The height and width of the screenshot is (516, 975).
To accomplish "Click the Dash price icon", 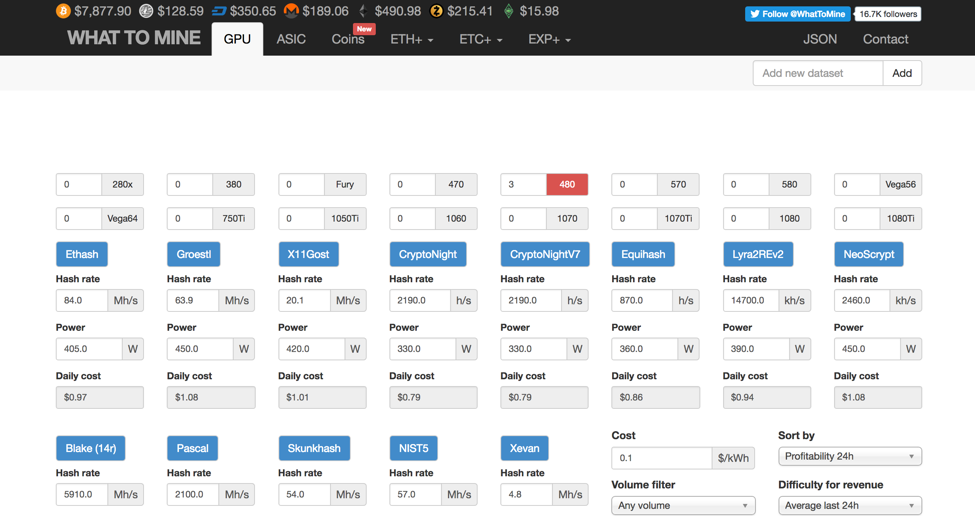I will click(219, 11).
